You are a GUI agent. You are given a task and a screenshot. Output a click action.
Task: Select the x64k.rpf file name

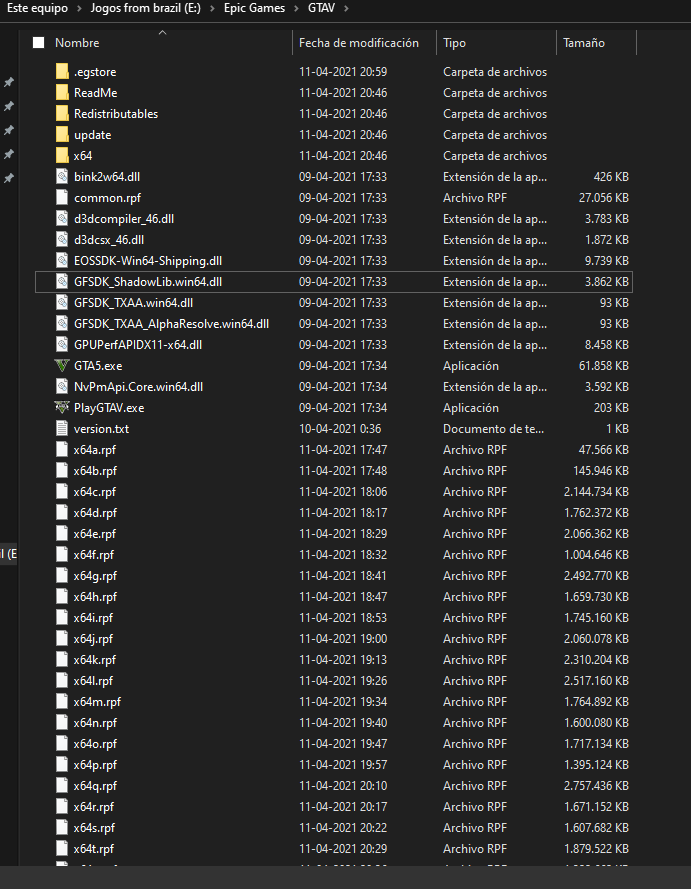[x=95, y=659]
